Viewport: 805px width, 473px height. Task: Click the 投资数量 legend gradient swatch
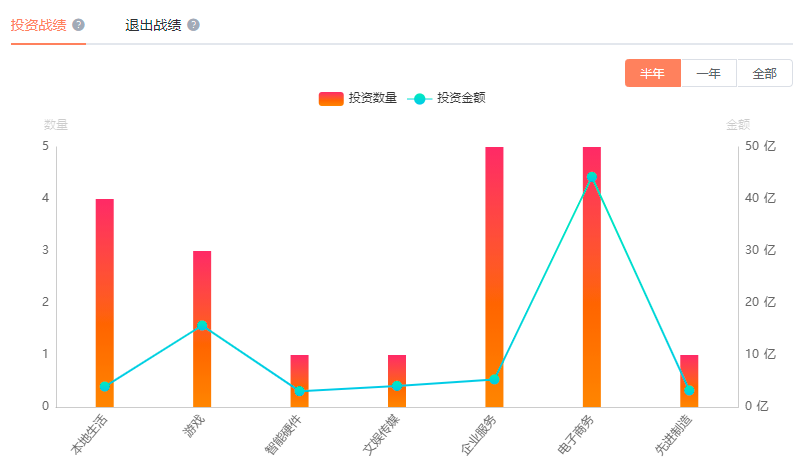[330, 98]
